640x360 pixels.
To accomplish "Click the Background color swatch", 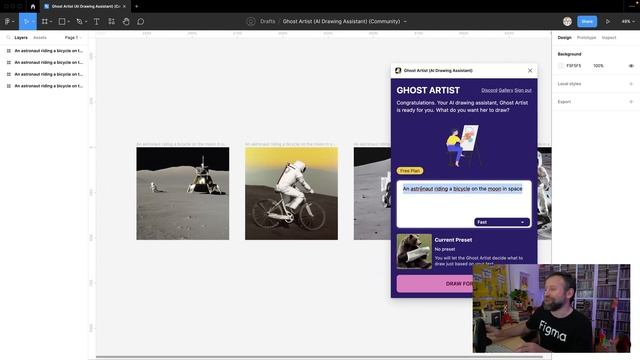I will click(x=561, y=66).
